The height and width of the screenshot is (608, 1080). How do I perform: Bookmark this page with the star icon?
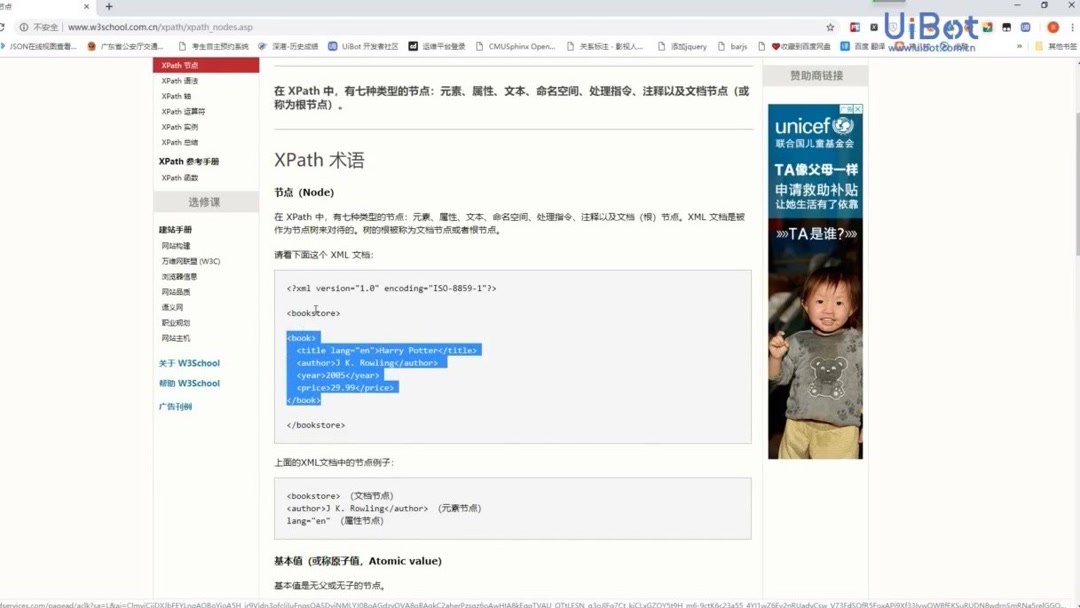pyautogui.click(x=830, y=27)
